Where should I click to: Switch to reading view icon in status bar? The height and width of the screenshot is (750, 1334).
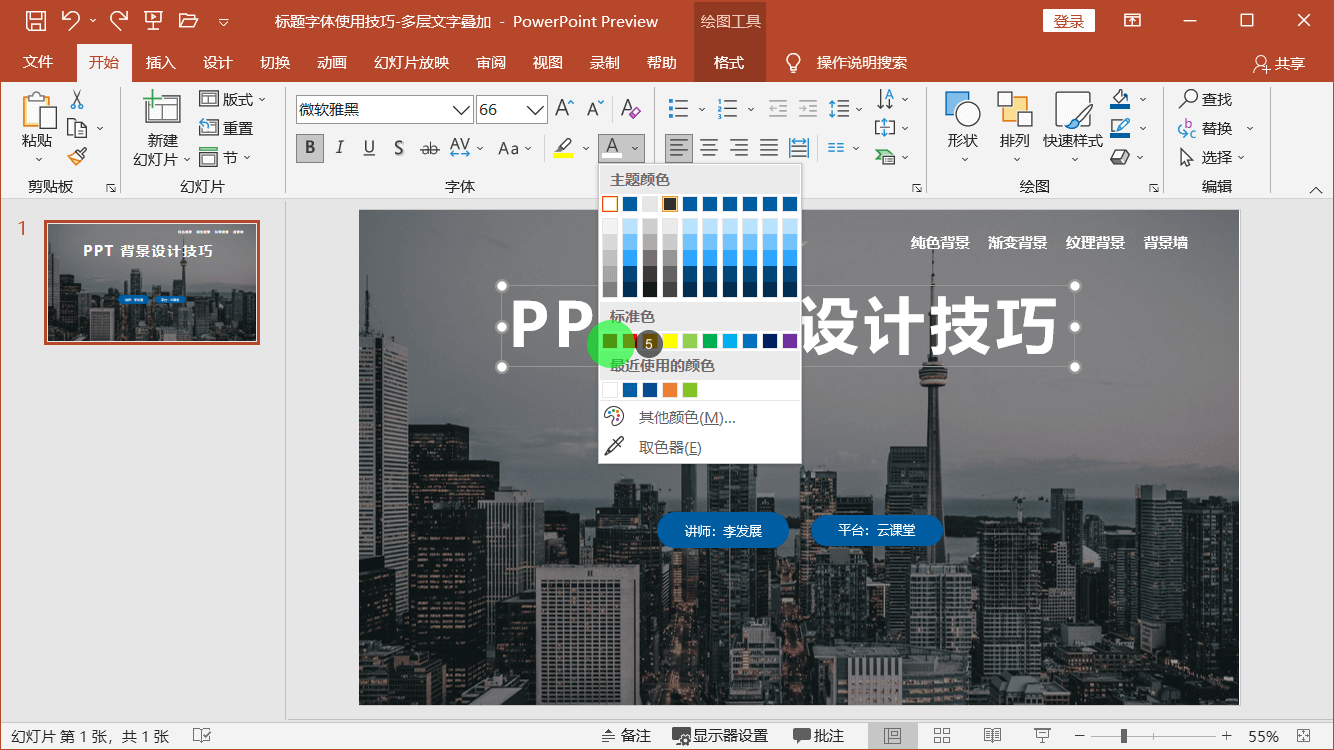[992, 736]
